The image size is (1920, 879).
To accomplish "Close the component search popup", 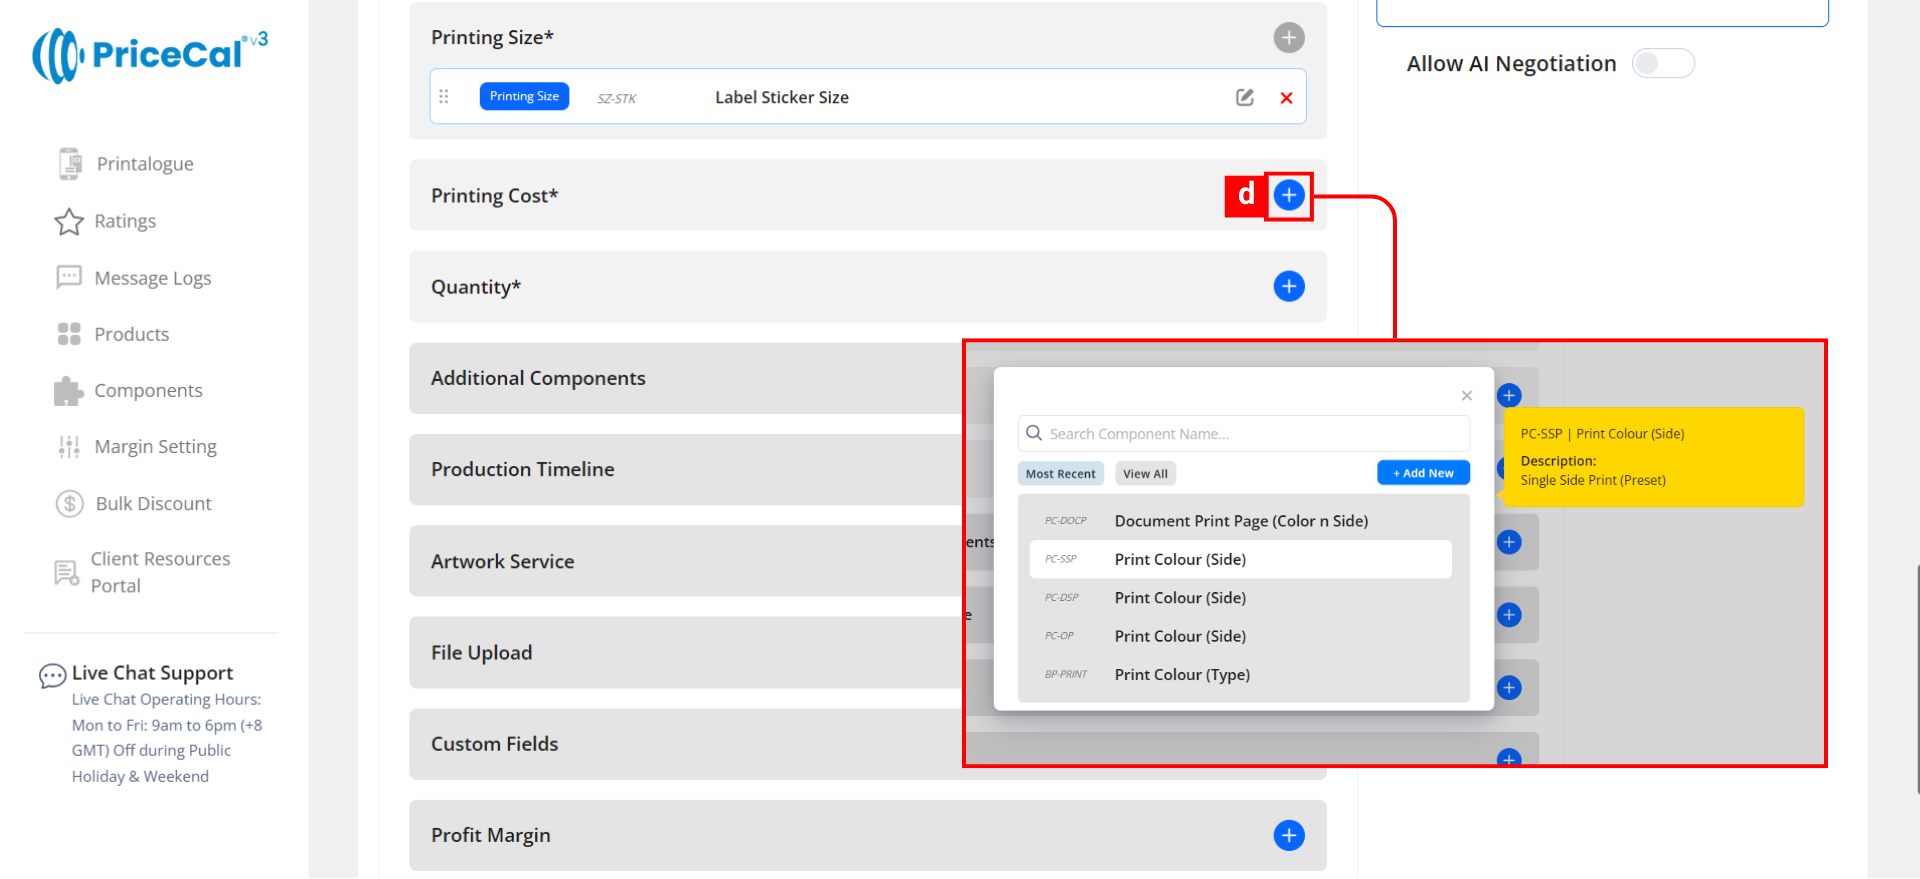I will click(x=1466, y=396).
